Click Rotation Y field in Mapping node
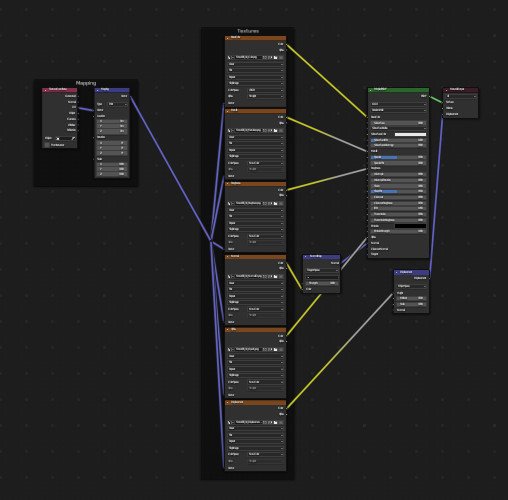The height and width of the screenshot is (500, 508). (112, 148)
